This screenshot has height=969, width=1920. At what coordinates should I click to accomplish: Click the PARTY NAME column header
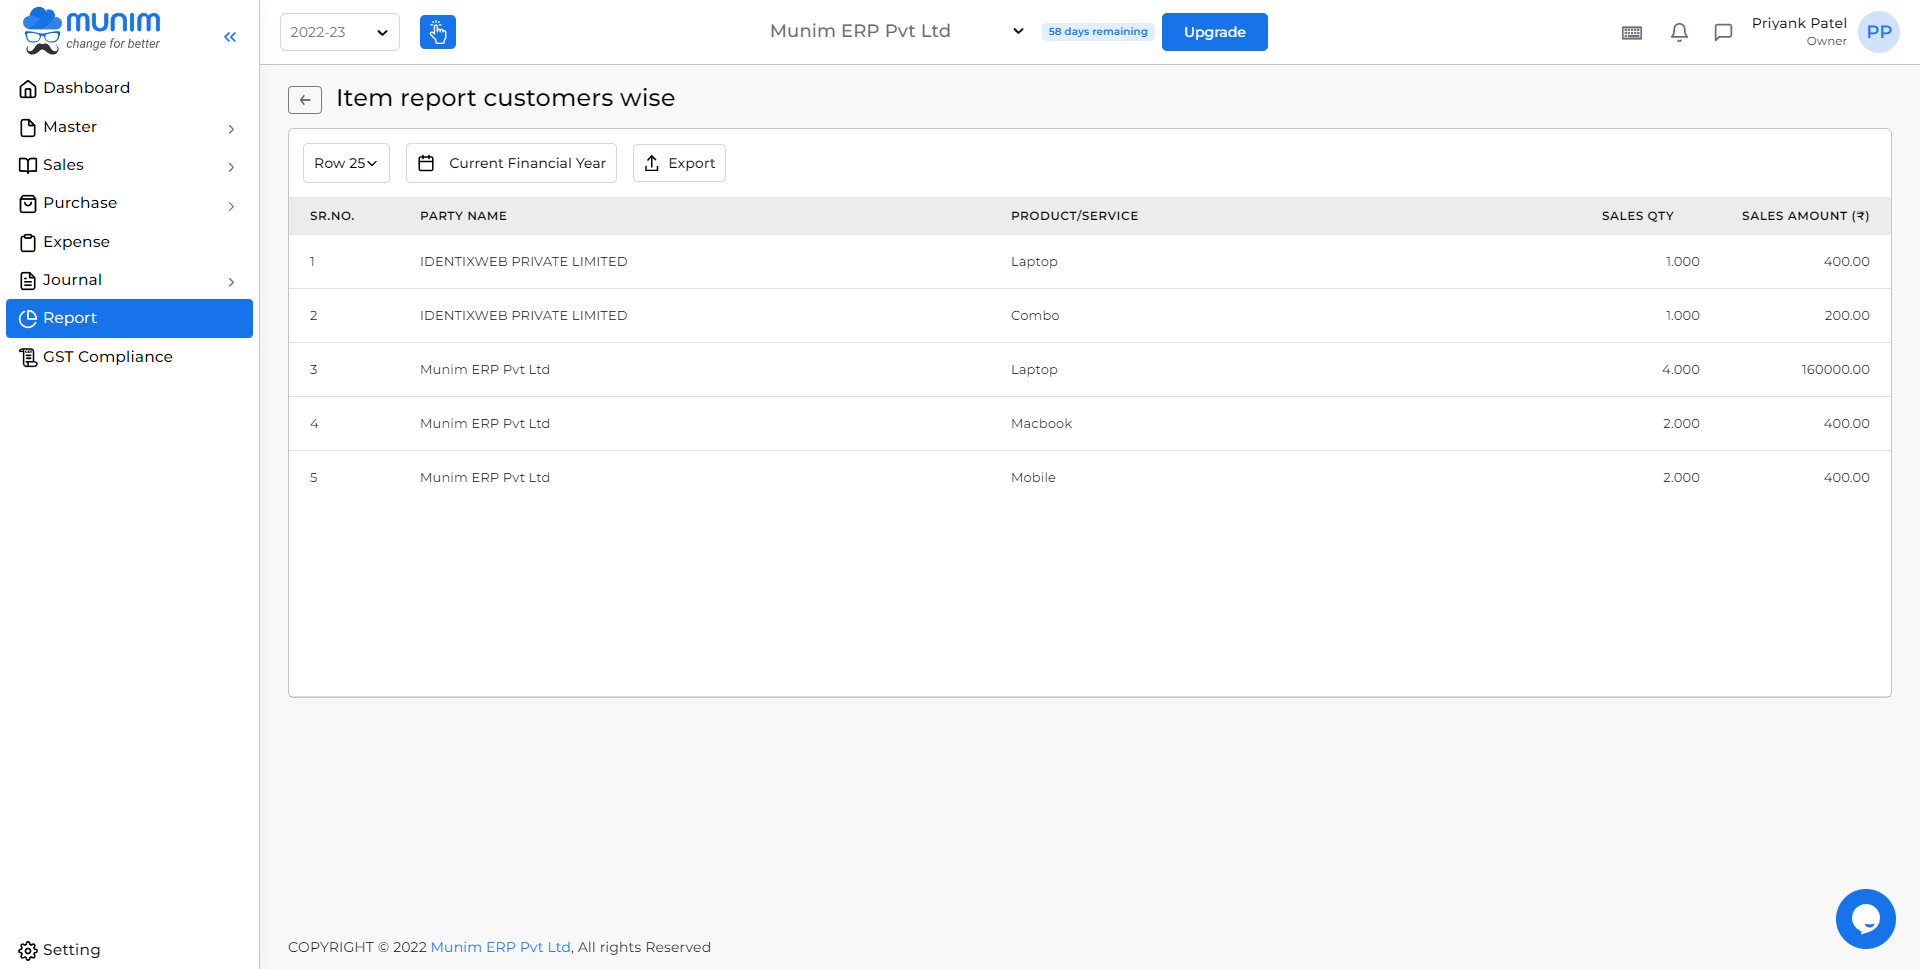click(463, 216)
